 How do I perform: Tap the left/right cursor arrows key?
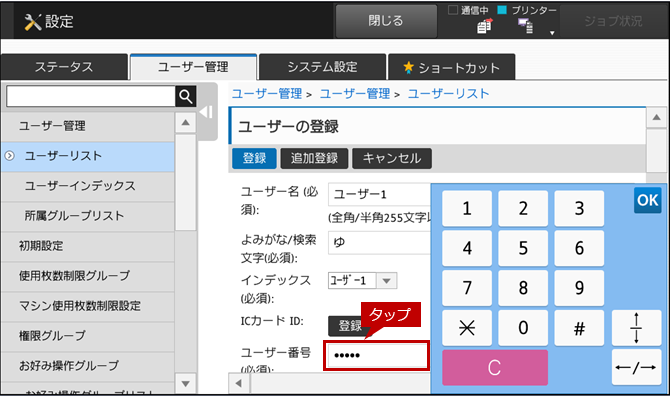(636, 367)
